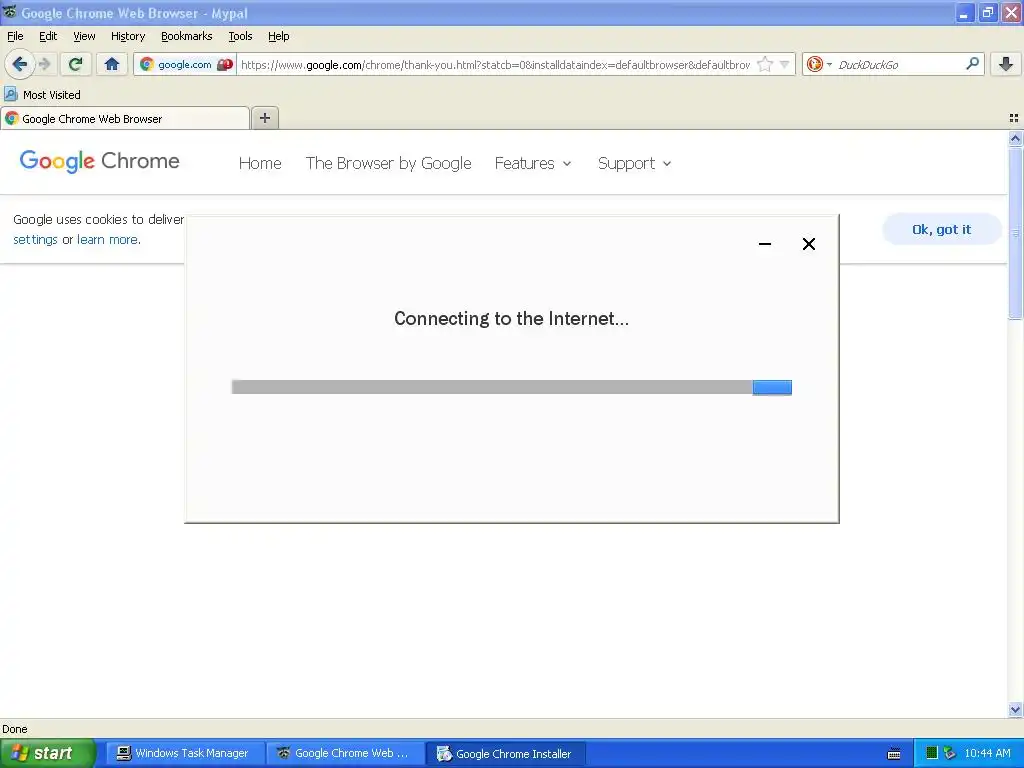Open The Browser by Google link
The image size is (1024, 768).
[x=389, y=163]
